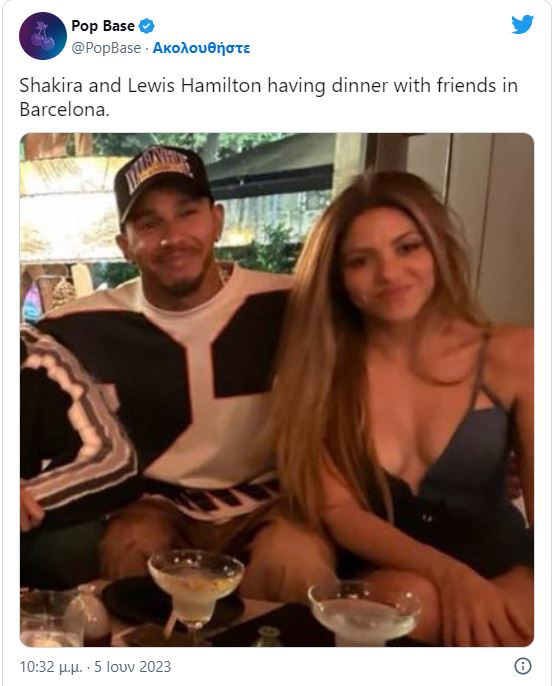The width and height of the screenshot is (552, 686).
Task: Open the attached dinner photo
Action: coord(276,389)
